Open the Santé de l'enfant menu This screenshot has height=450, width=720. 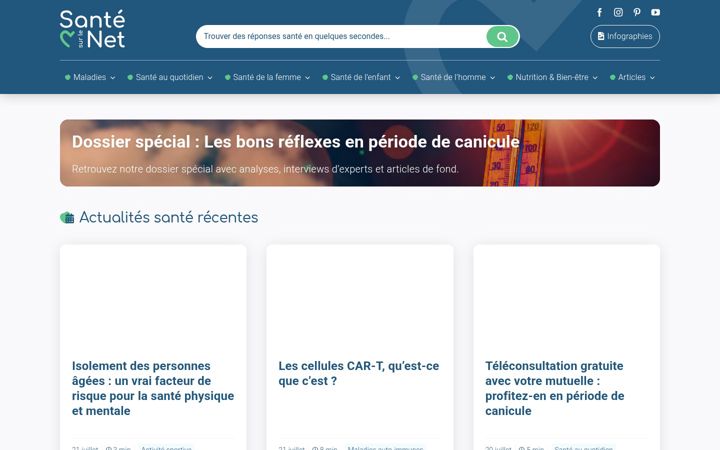click(x=360, y=77)
